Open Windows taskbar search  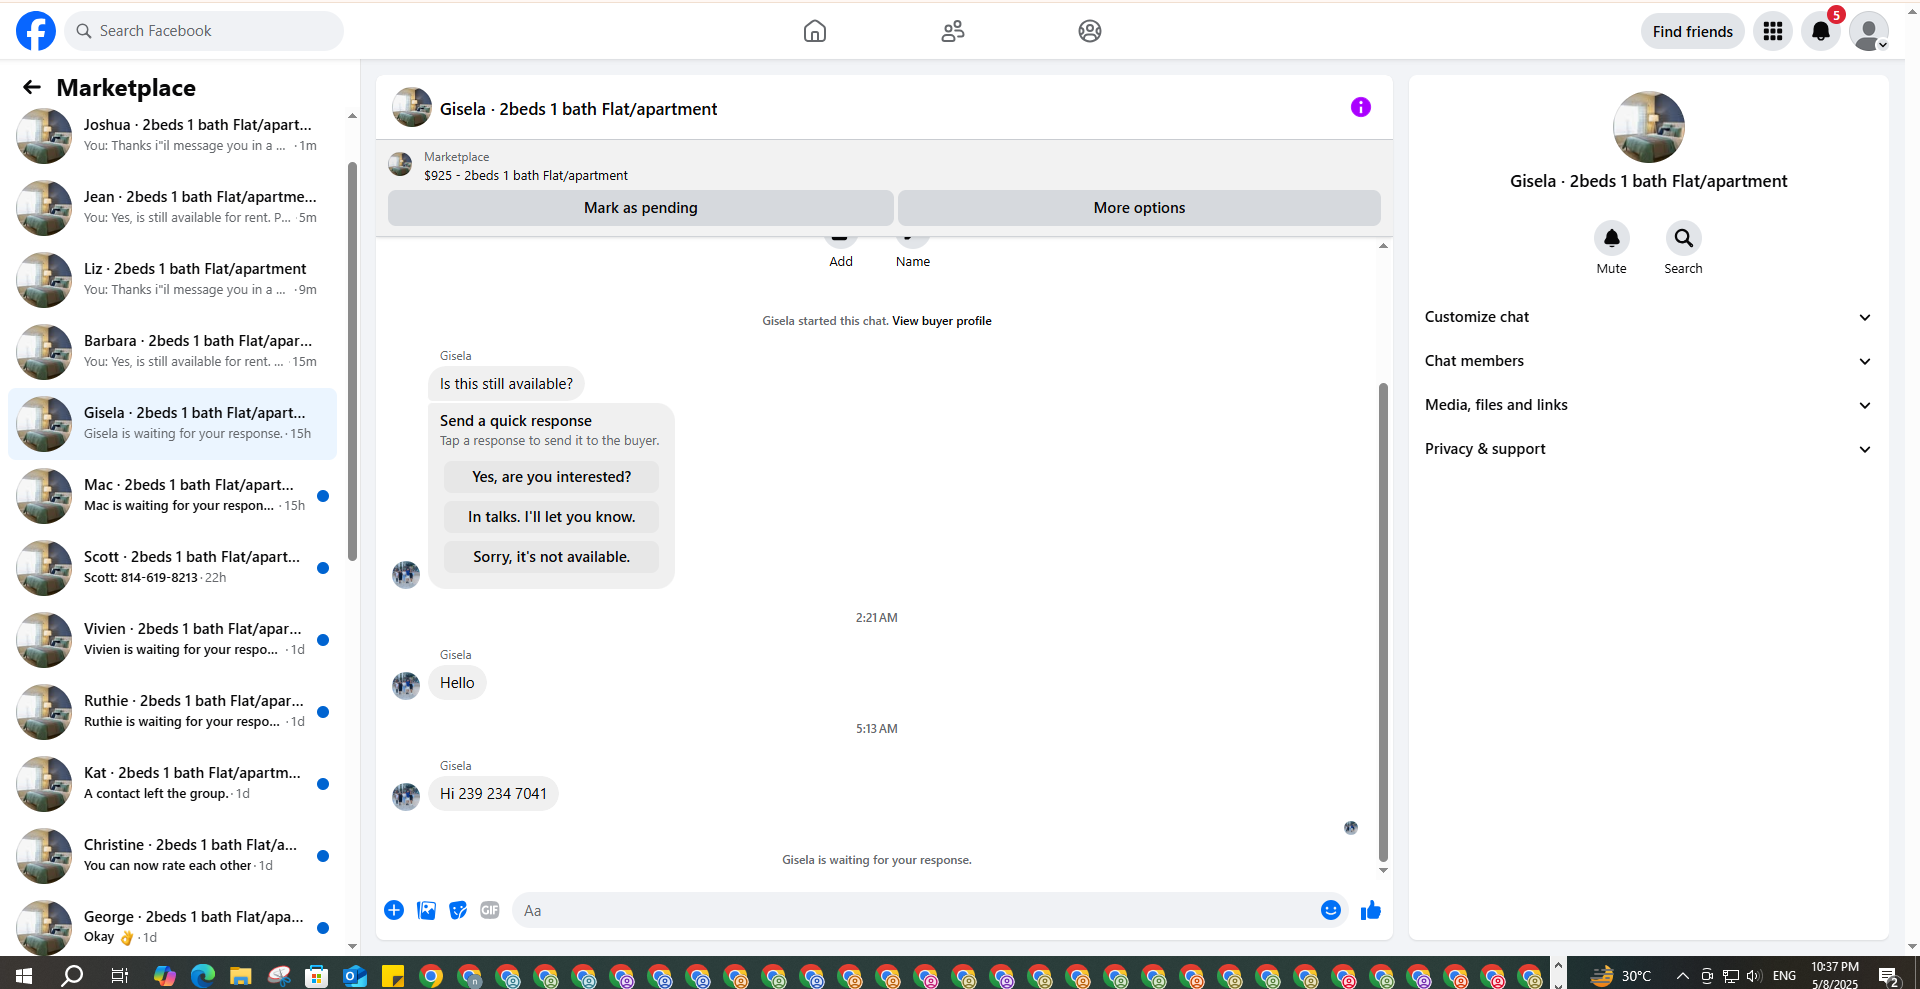(72, 975)
